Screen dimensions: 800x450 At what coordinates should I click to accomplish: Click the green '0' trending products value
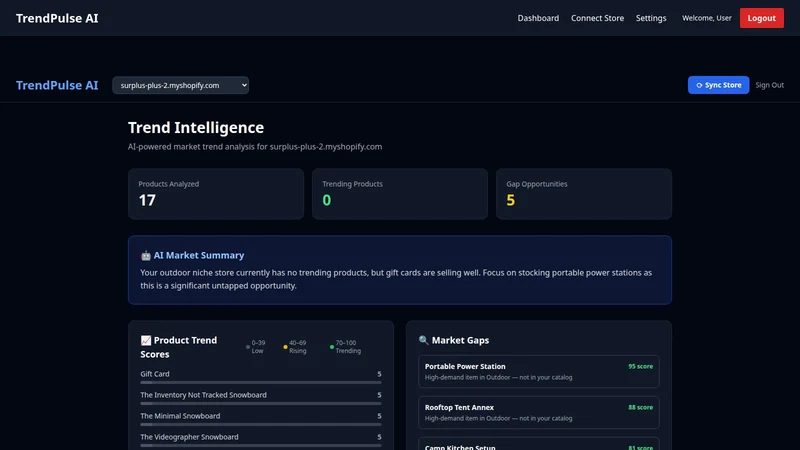[327, 200]
